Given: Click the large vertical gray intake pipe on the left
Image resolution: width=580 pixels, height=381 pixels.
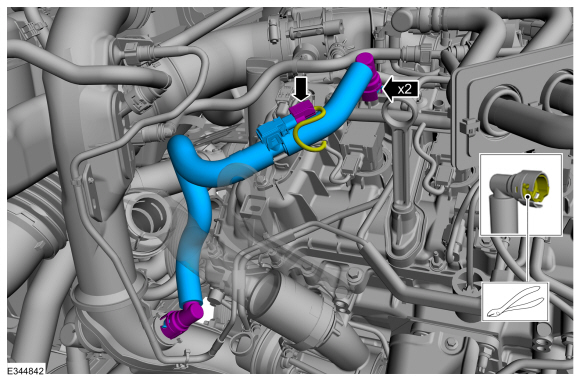Looking at the screenshot, I should pos(86,185).
